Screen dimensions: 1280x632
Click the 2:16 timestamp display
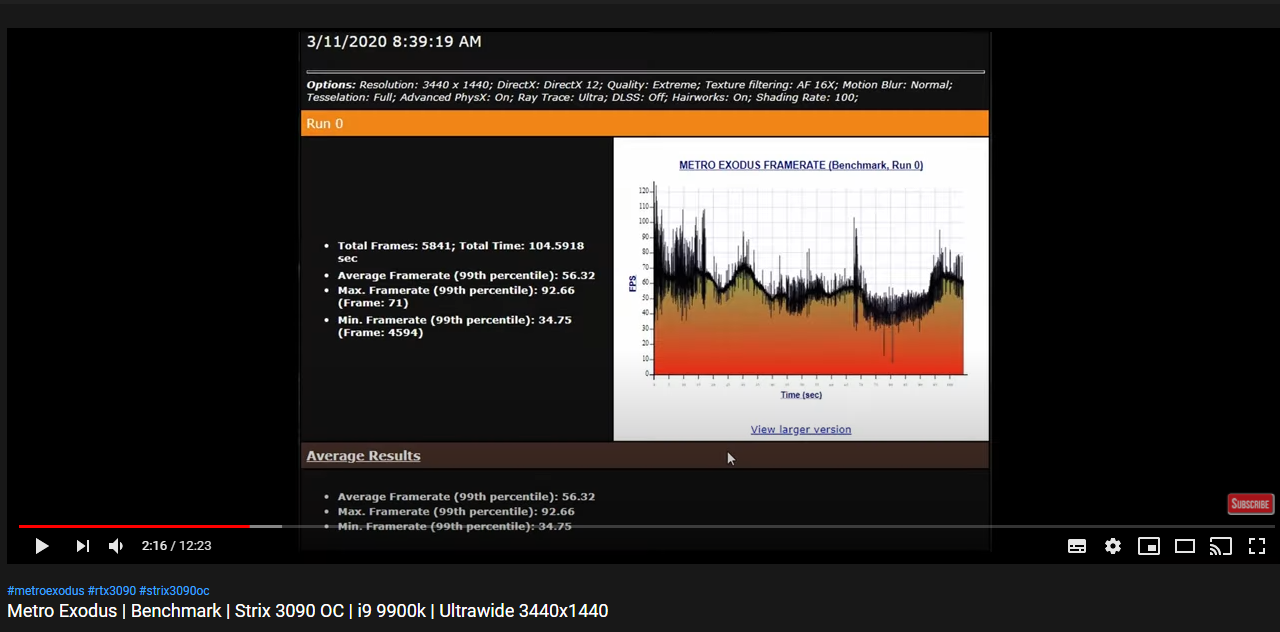(176, 546)
